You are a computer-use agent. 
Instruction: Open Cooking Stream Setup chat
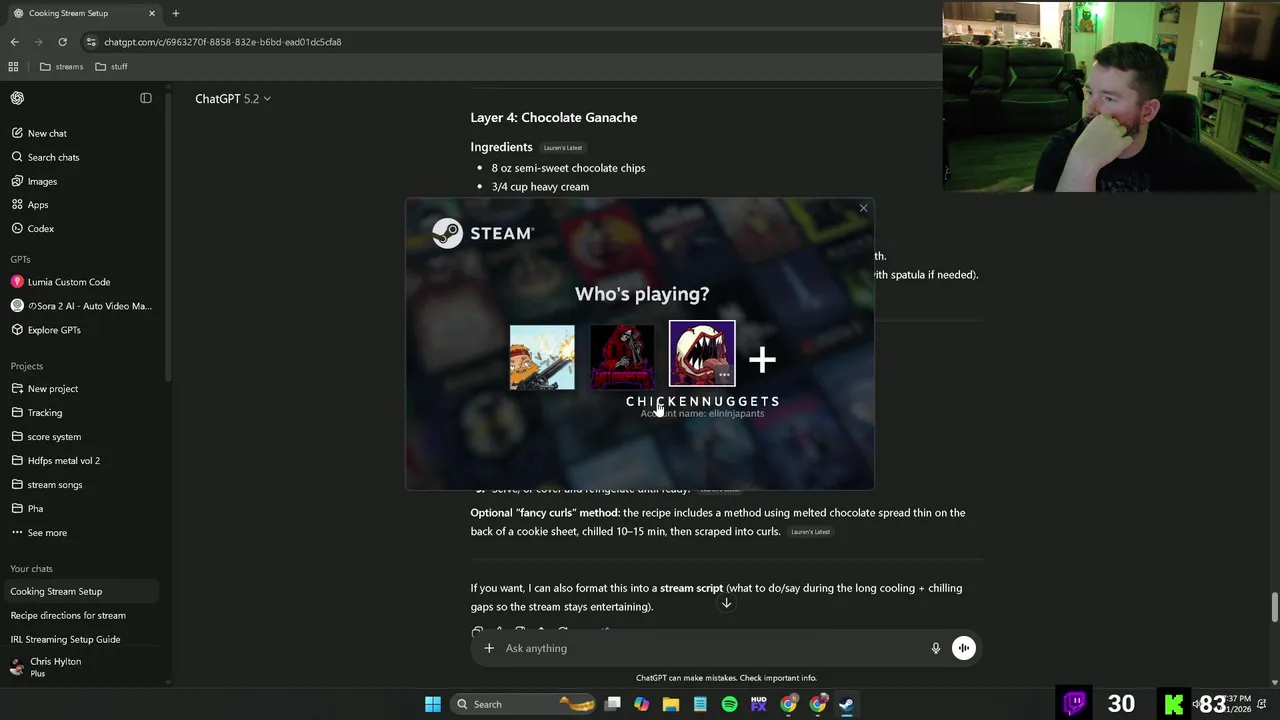click(x=80, y=591)
